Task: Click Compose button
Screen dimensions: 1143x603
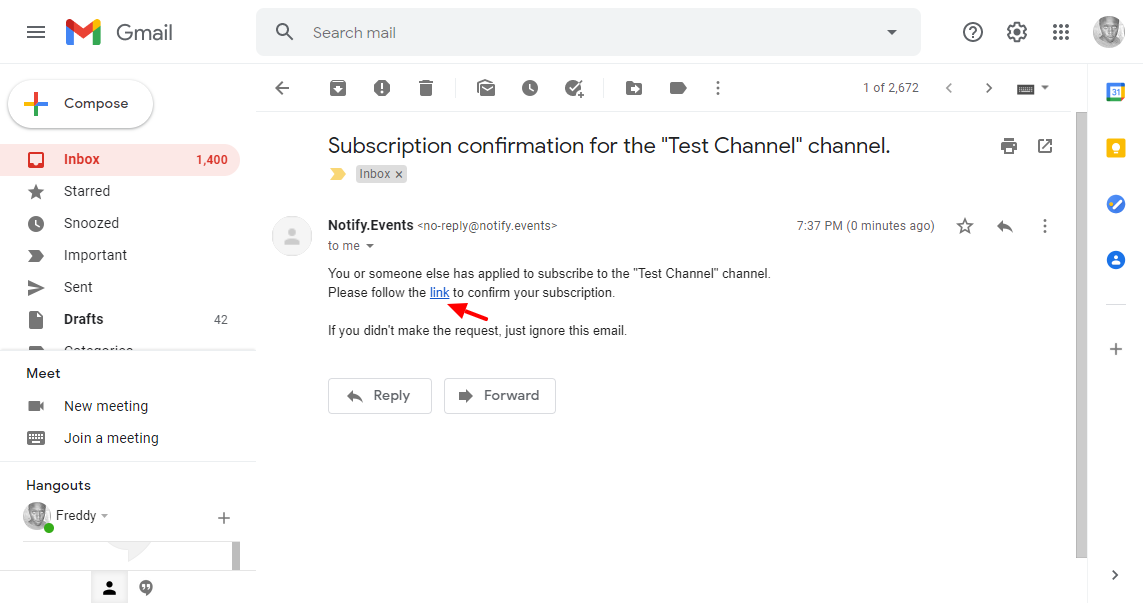Action: point(80,104)
